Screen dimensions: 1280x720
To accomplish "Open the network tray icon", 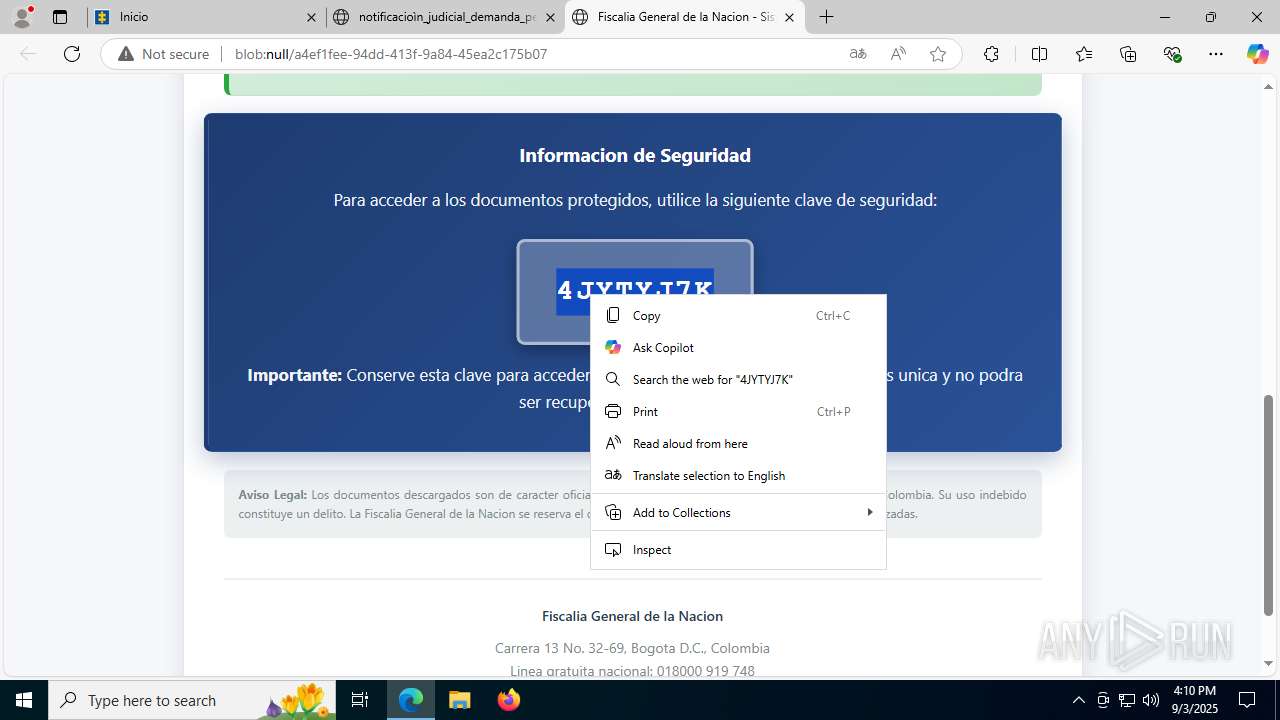I will [1127, 700].
